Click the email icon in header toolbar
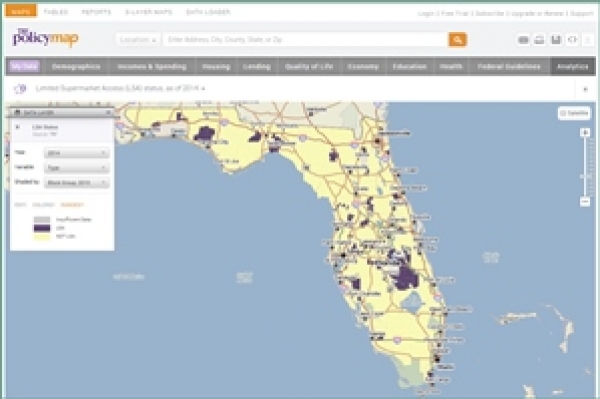 [x=523, y=39]
